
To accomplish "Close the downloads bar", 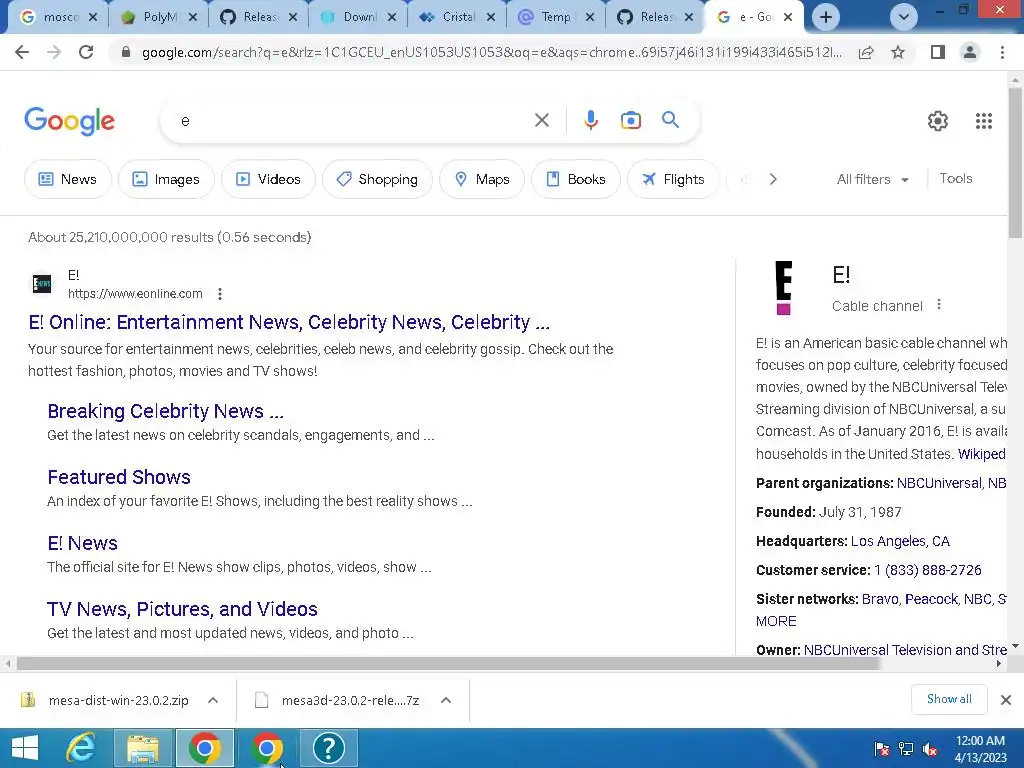I will (1006, 700).
